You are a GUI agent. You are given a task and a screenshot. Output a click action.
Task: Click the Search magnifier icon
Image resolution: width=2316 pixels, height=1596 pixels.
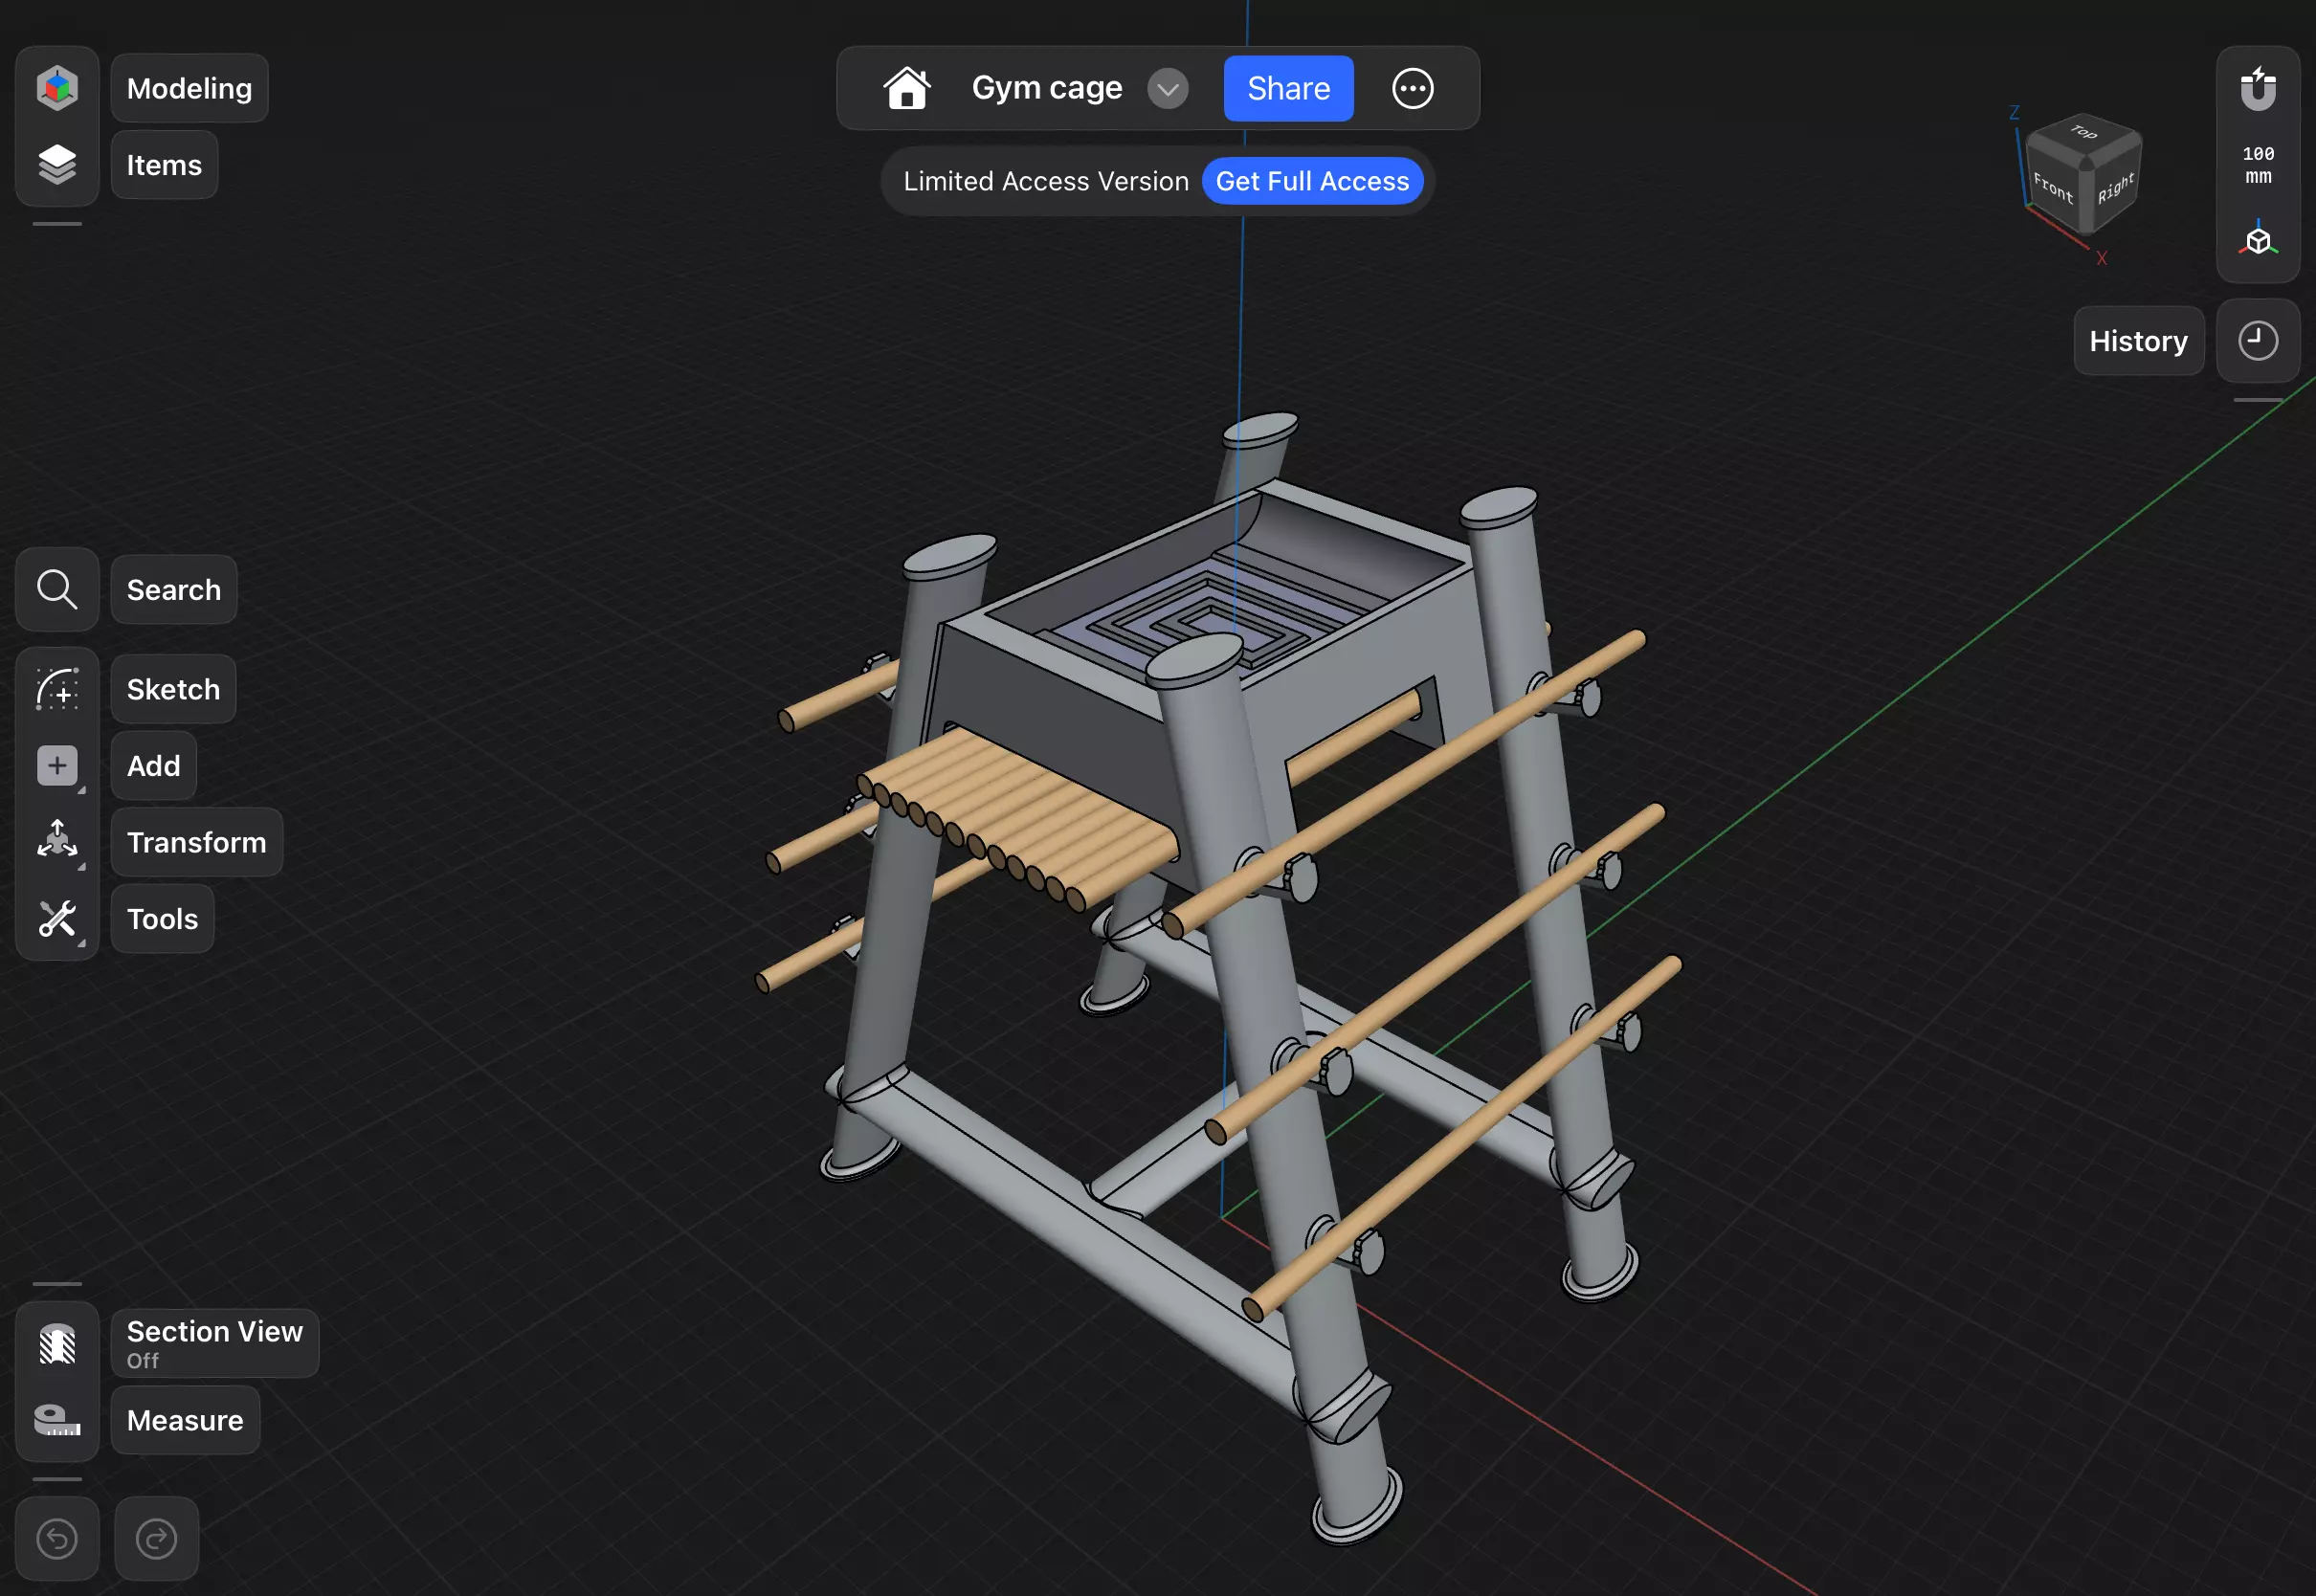[x=57, y=590]
